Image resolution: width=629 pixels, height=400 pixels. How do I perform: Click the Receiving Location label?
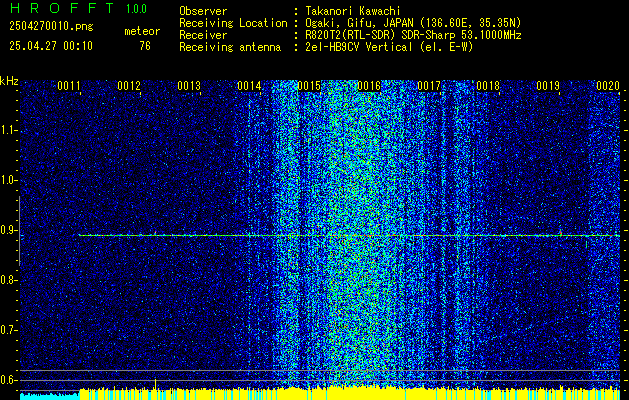coord(233,23)
